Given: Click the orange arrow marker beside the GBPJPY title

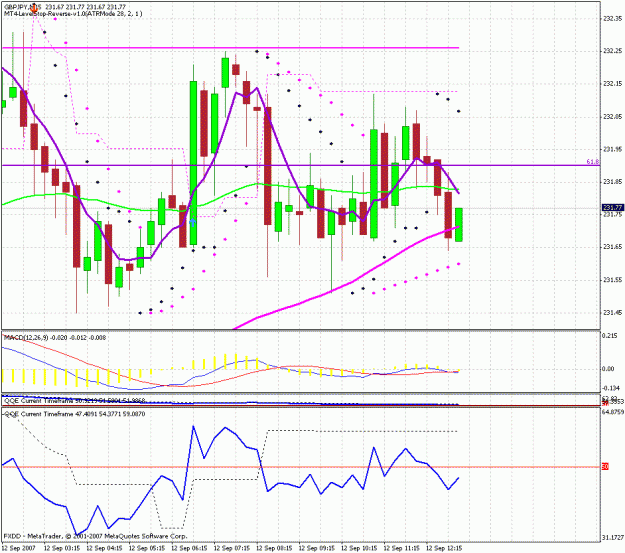Looking at the screenshot, I should (x=34, y=7).
